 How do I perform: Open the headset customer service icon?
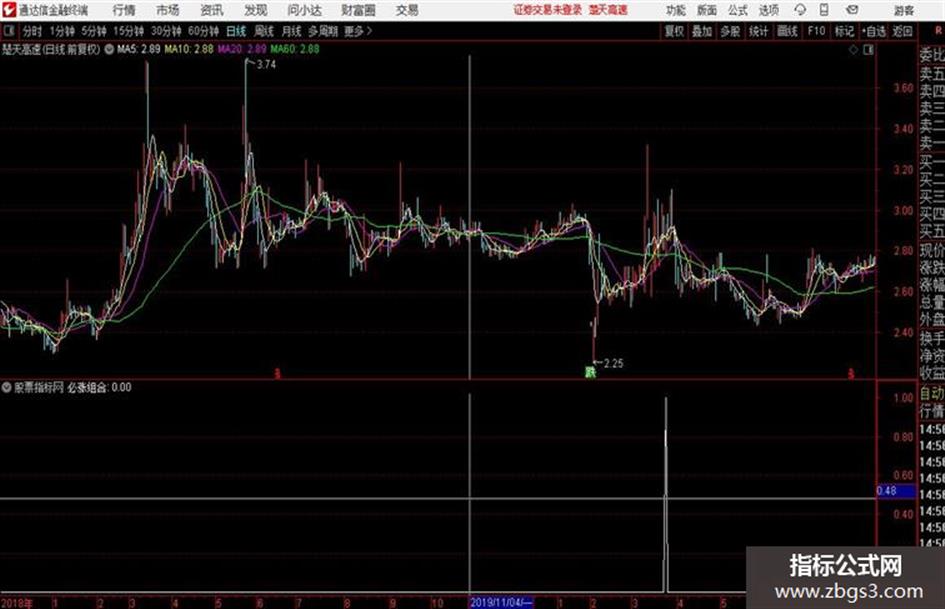[800, 10]
